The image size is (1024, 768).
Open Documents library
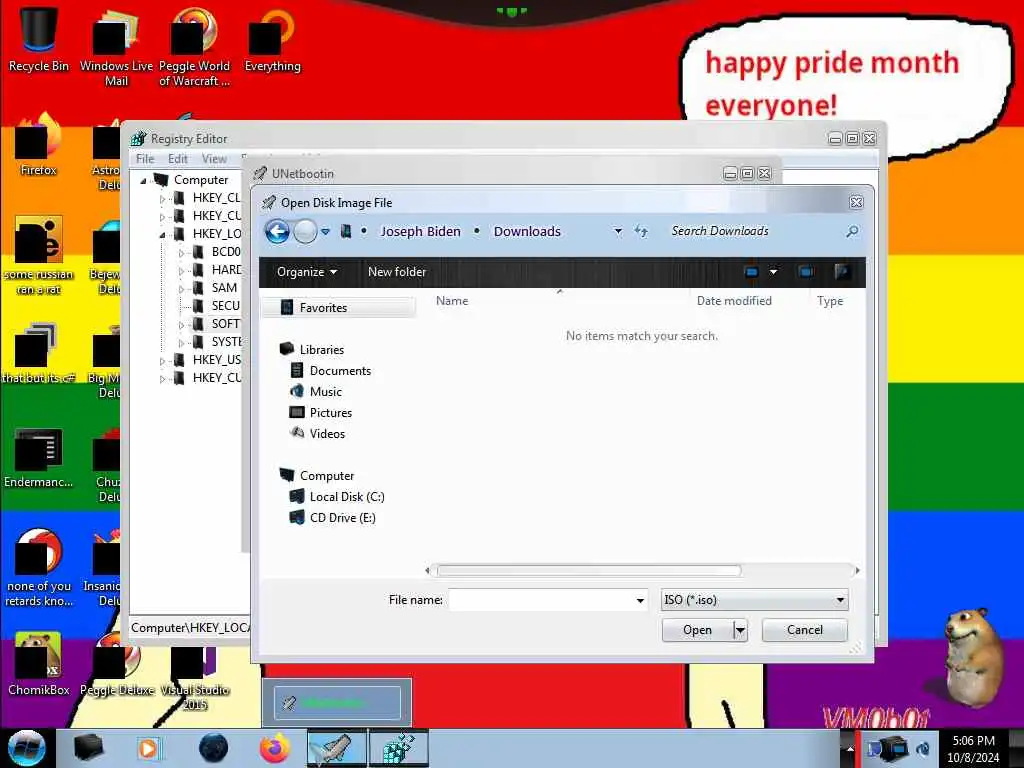click(340, 370)
